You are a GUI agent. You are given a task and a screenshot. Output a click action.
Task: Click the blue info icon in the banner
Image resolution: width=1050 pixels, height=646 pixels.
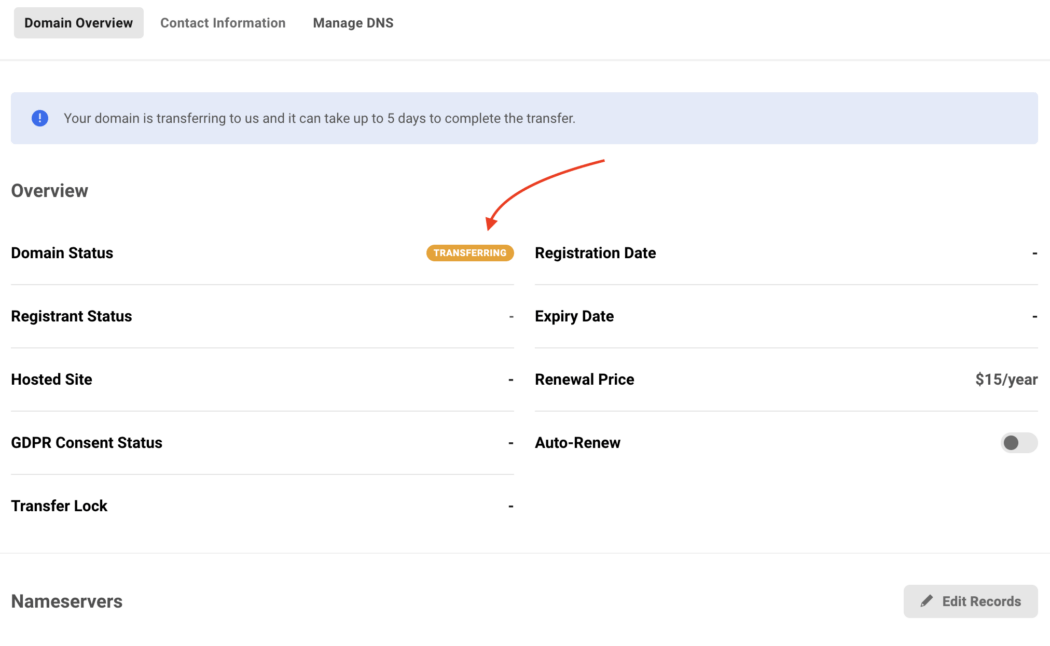[40, 118]
